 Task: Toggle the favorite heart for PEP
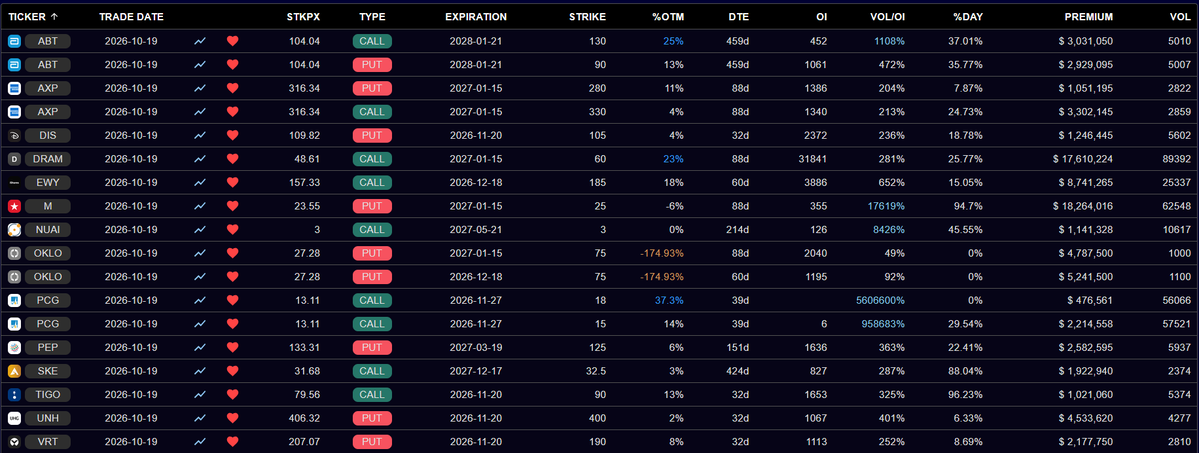[233, 347]
